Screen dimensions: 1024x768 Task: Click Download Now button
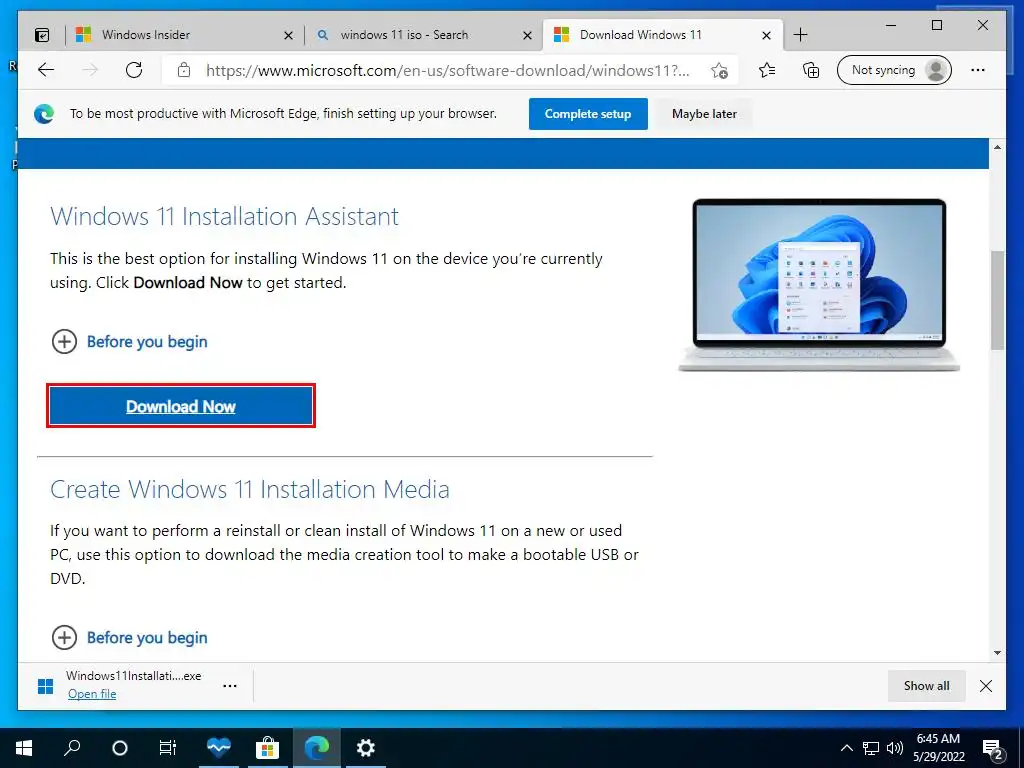pos(181,406)
